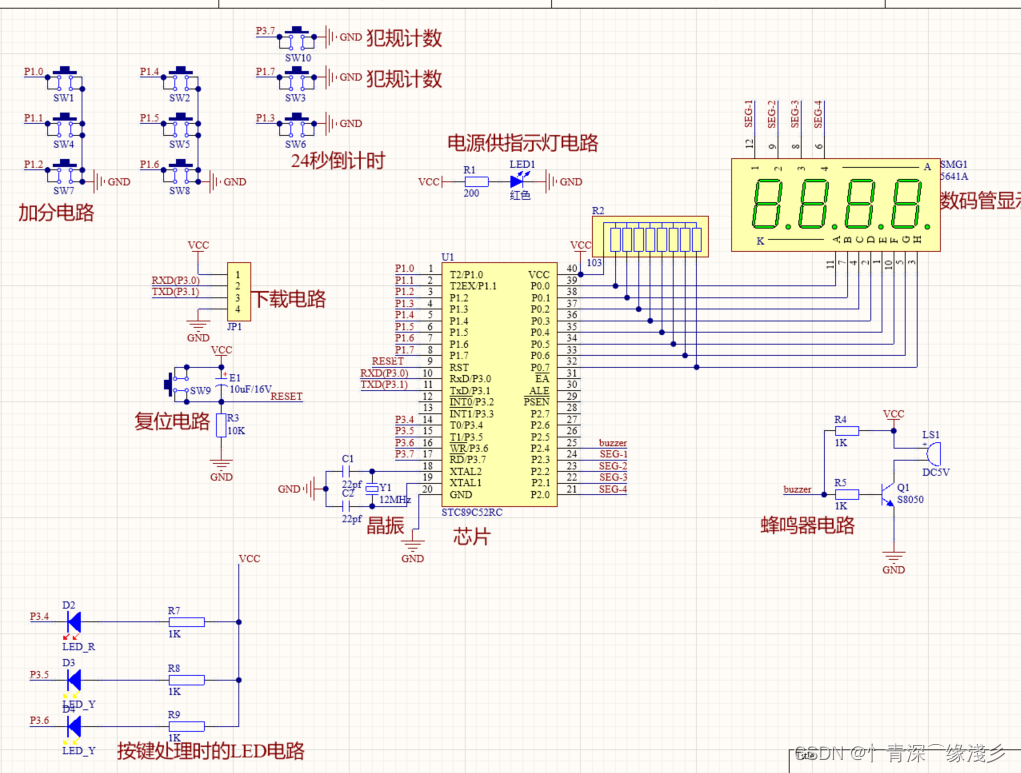Click '犯规计数' text beside SW10
Image resolution: width=1021 pixels, height=773 pixels.
click(404, 38)
